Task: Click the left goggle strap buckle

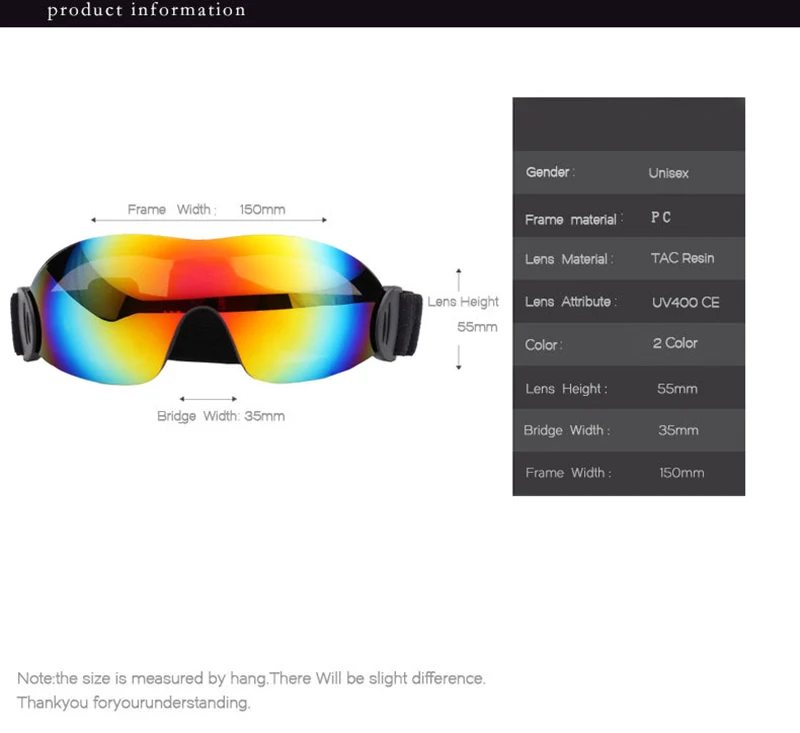Action: pyautogui.click(x=26, y=323)
